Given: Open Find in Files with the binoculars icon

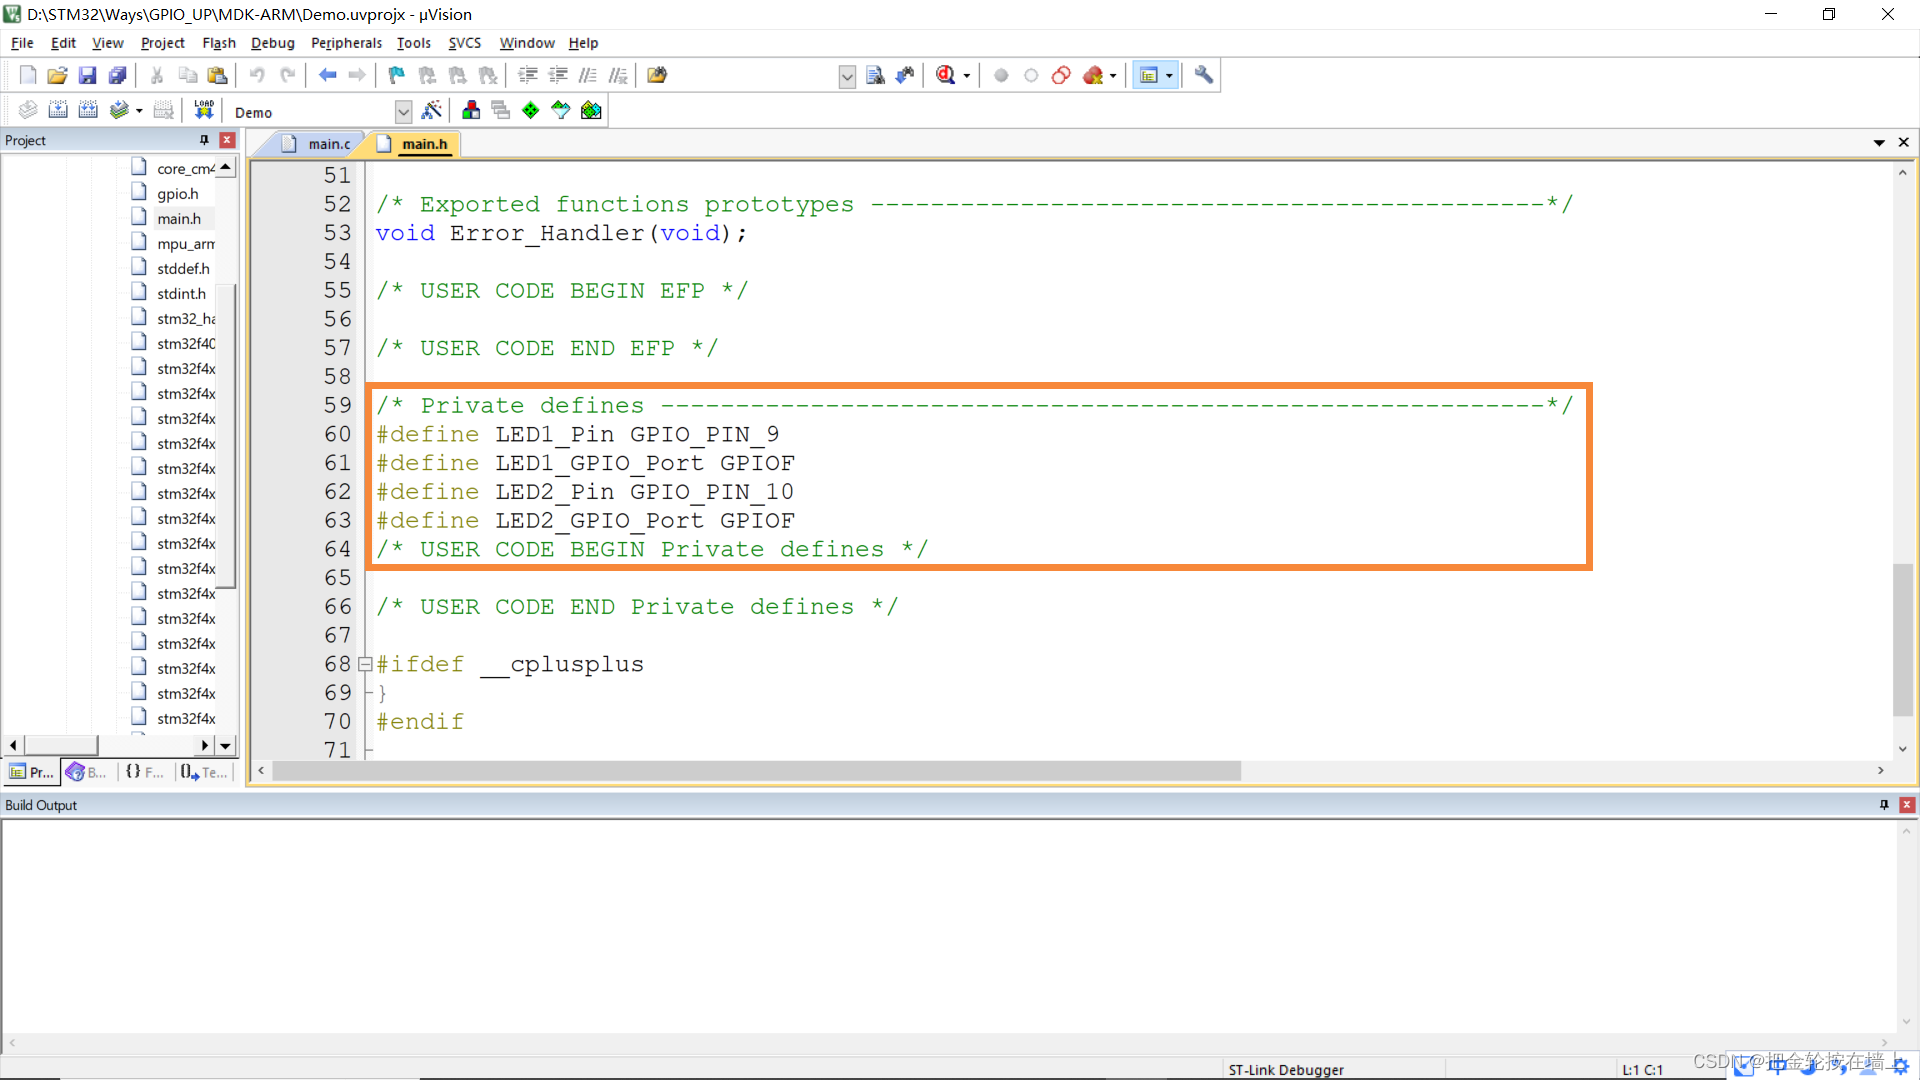Looking at the screenshot, I should 657,75.
